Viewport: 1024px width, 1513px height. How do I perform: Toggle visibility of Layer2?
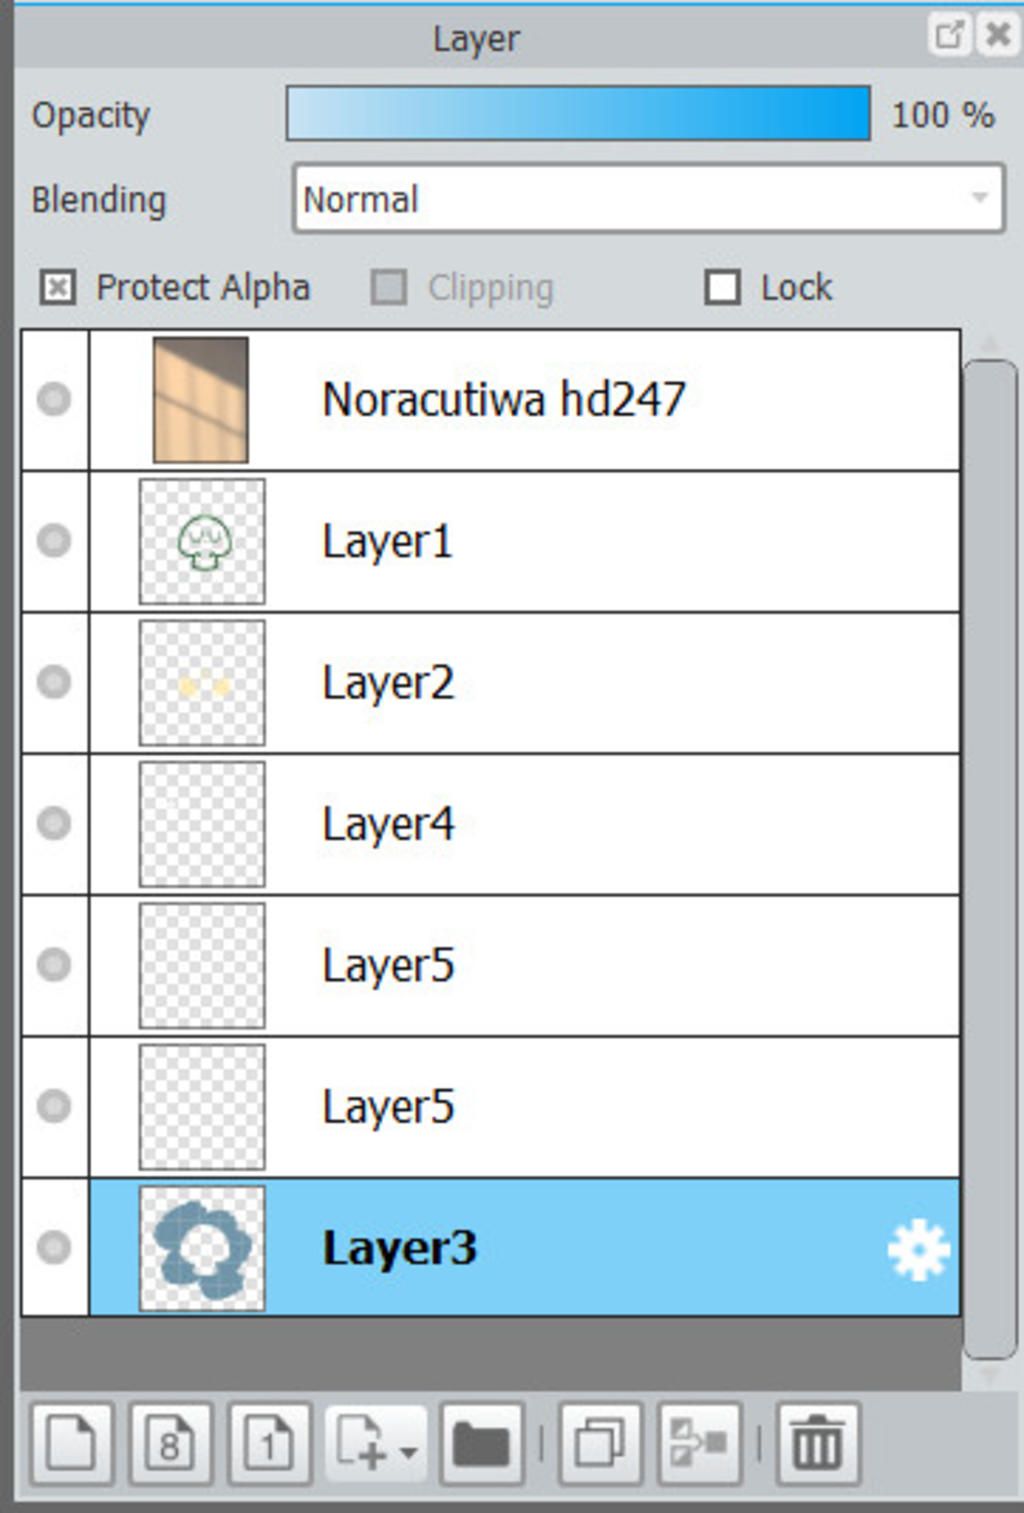coord(54,682)
